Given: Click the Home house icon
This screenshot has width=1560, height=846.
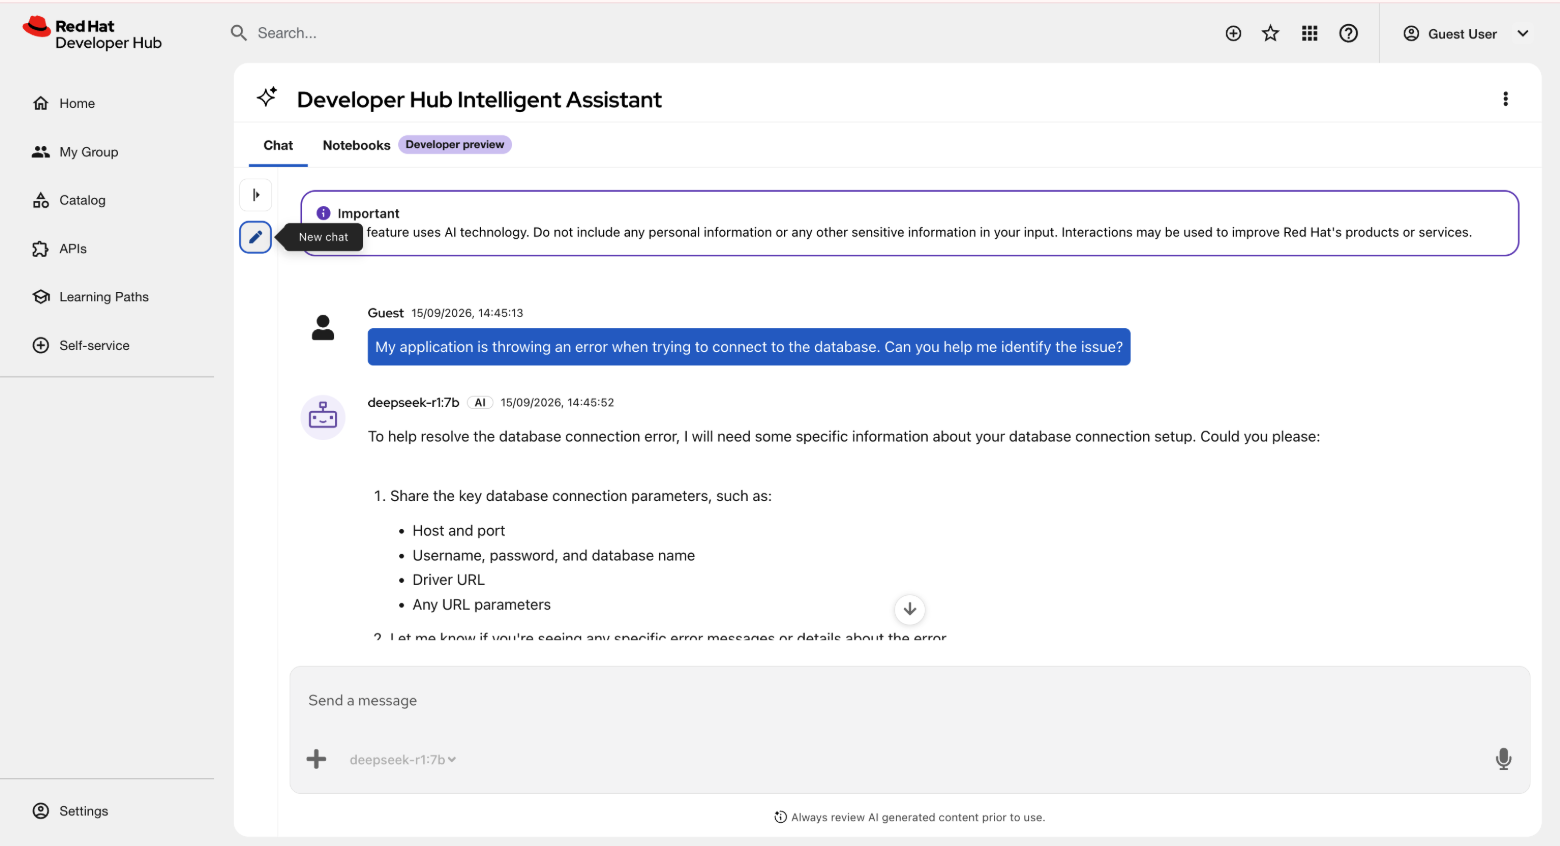Looking at the screenshot, I should (x=41, y=103).
